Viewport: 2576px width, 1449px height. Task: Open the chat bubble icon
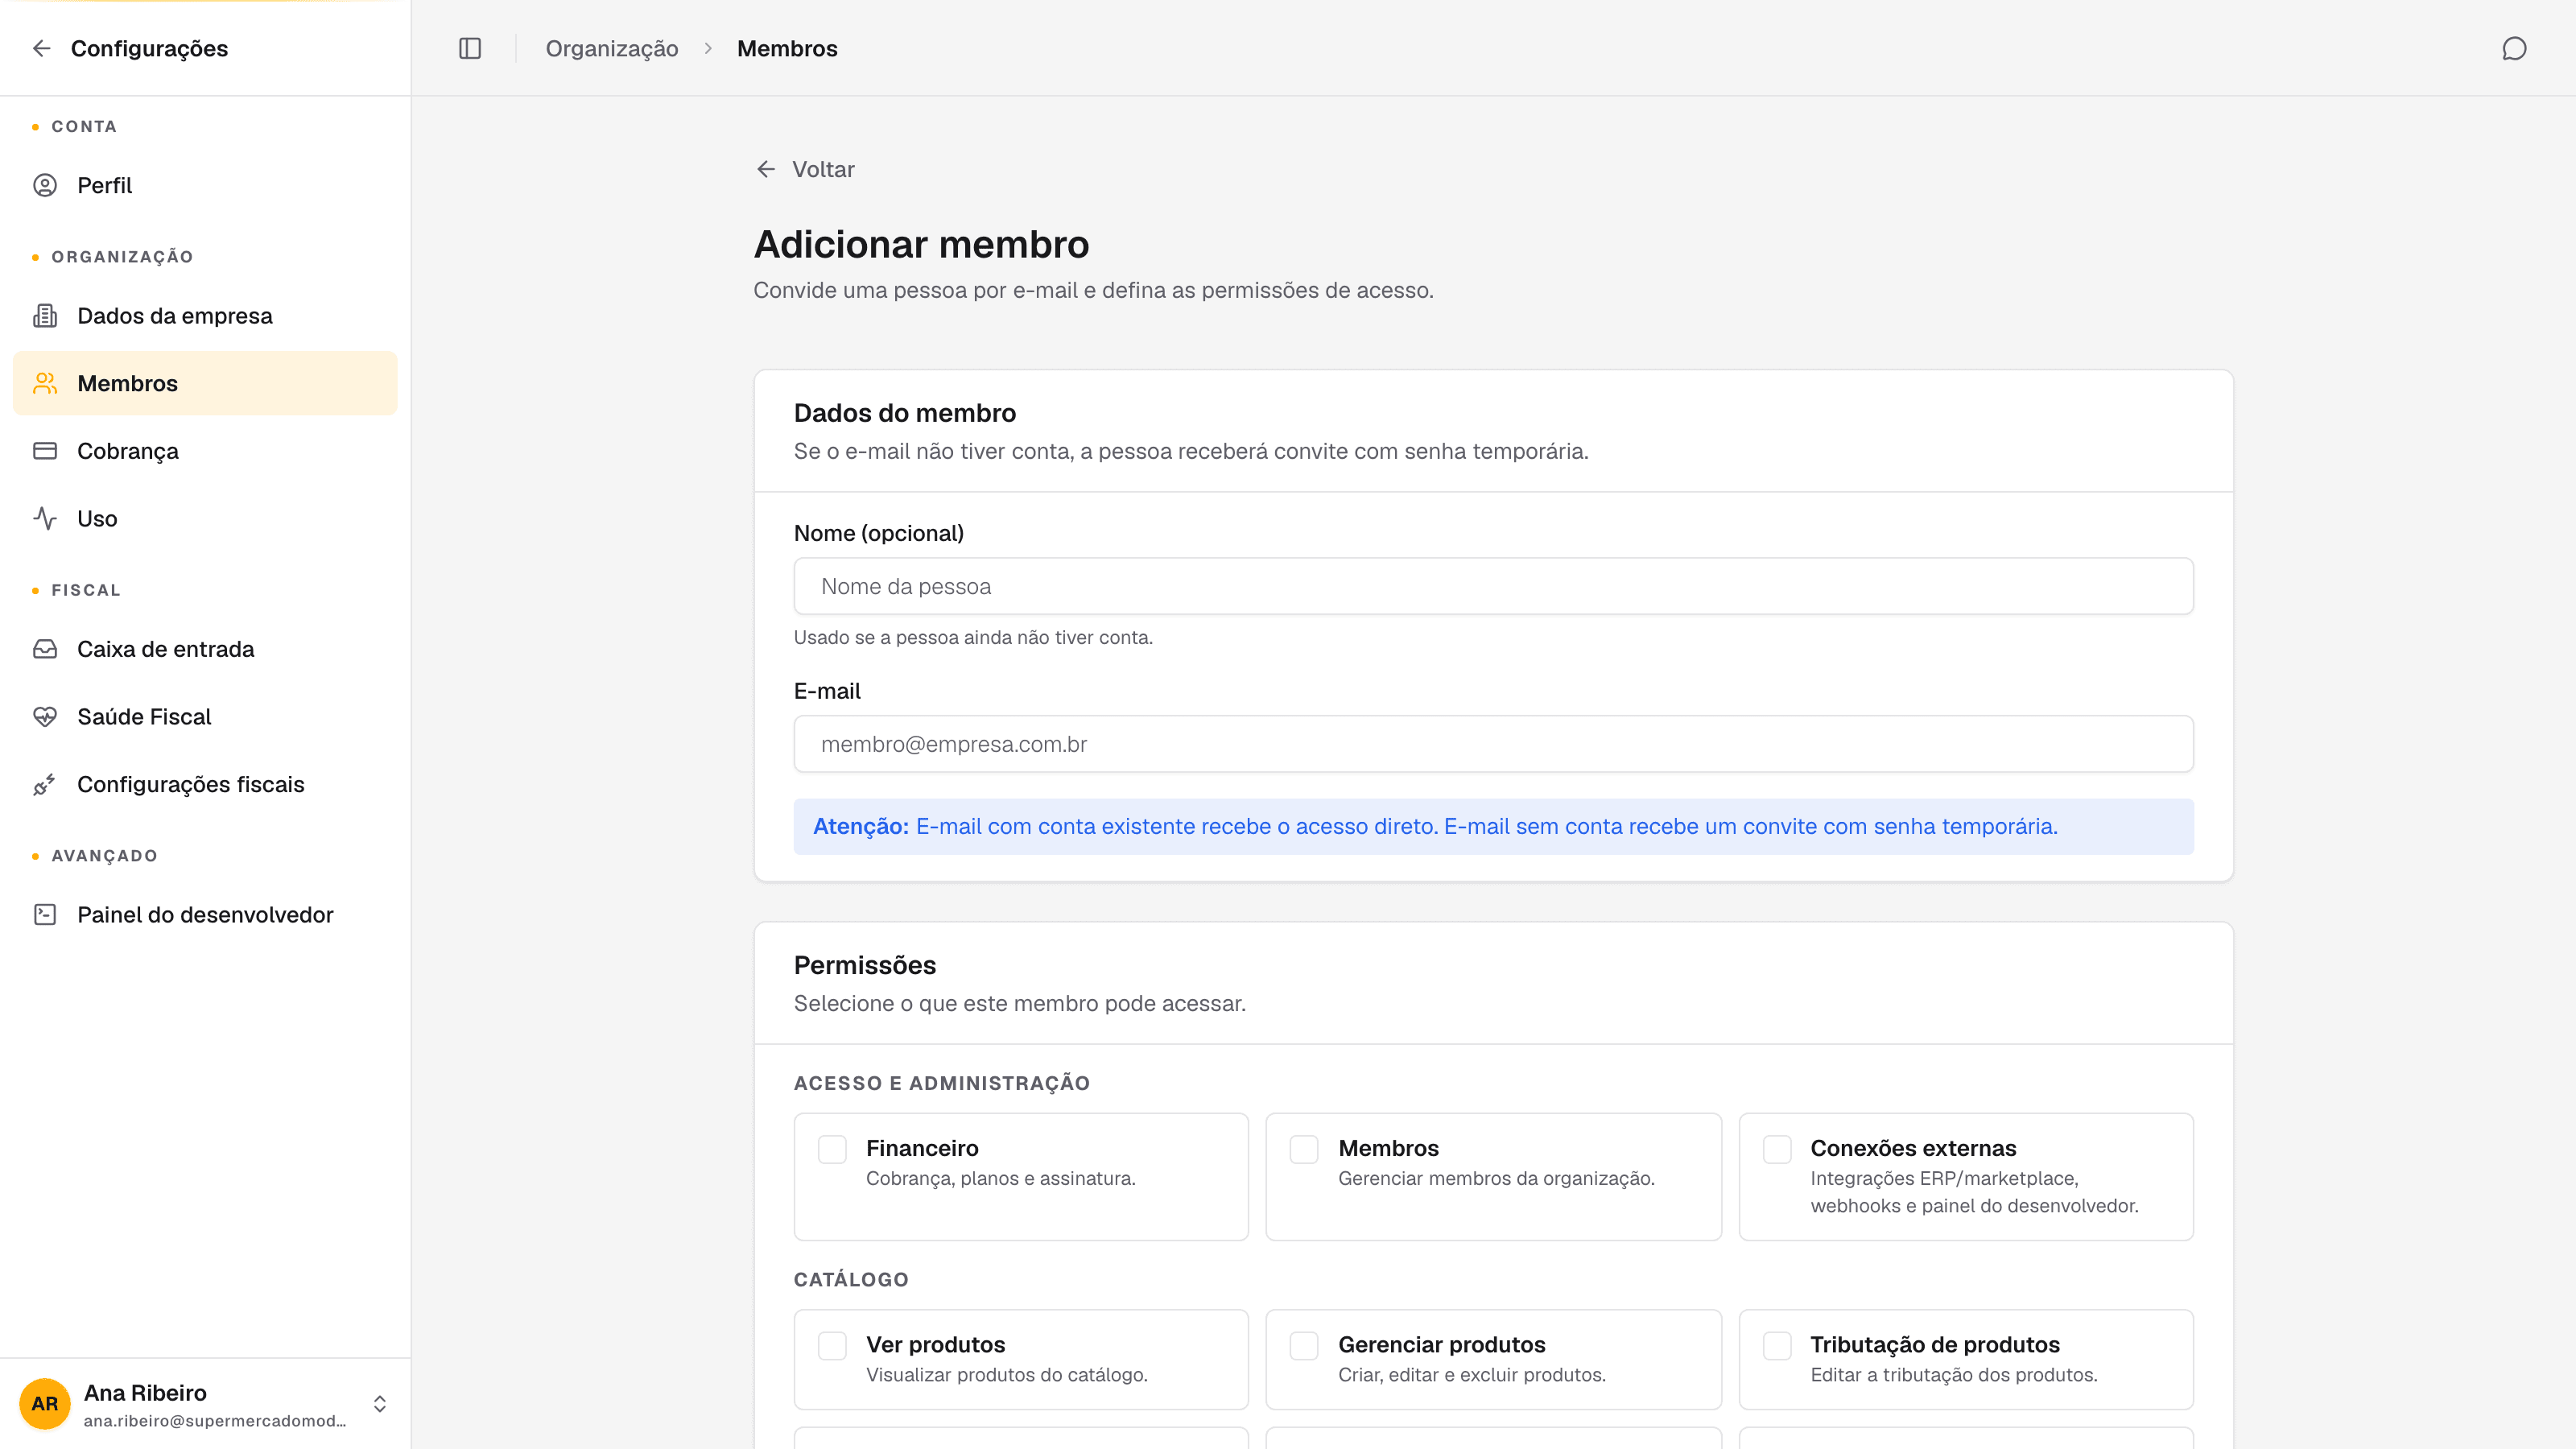point(2514,48)
